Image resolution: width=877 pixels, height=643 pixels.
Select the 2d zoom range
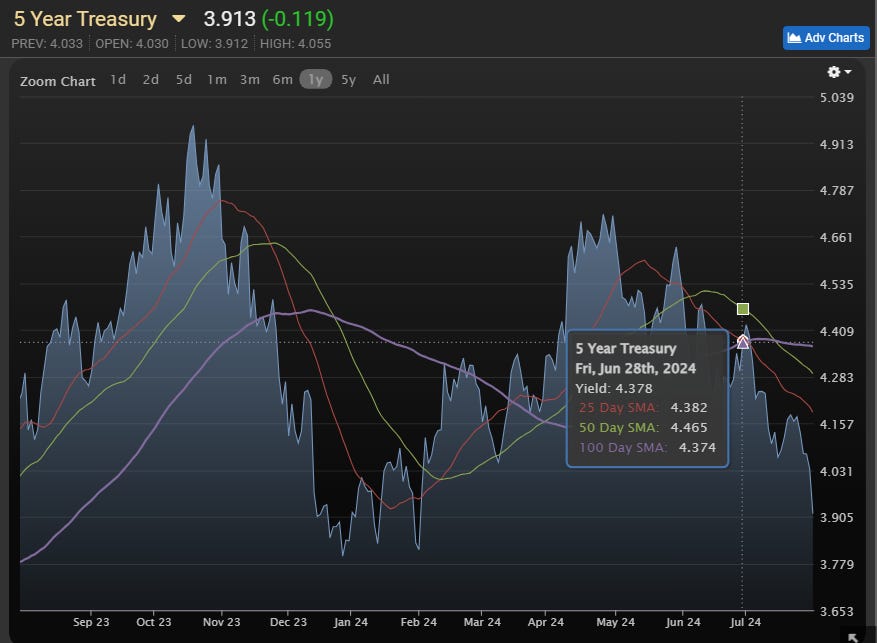[x=150, y=79]
